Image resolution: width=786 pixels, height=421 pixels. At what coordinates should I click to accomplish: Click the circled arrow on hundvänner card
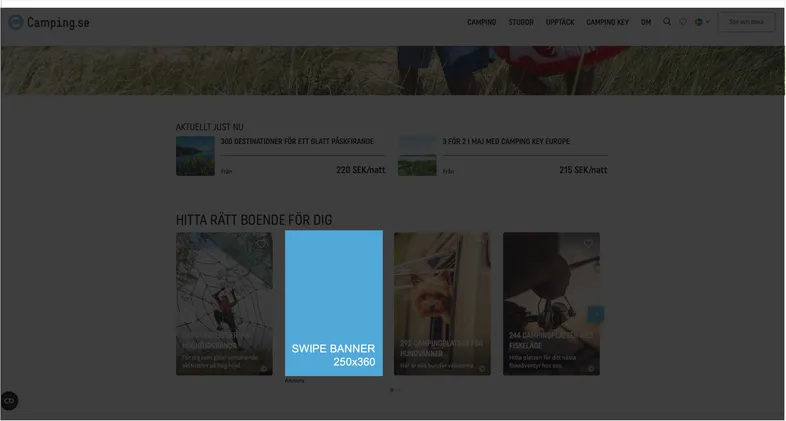tap(482, 368)
